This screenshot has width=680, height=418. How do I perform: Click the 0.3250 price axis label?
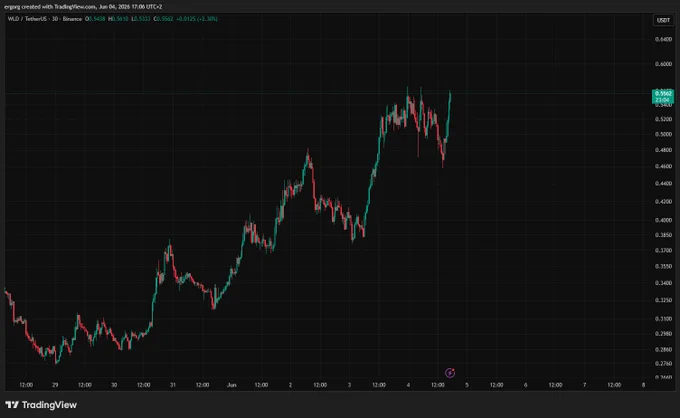tap(663, 300)
